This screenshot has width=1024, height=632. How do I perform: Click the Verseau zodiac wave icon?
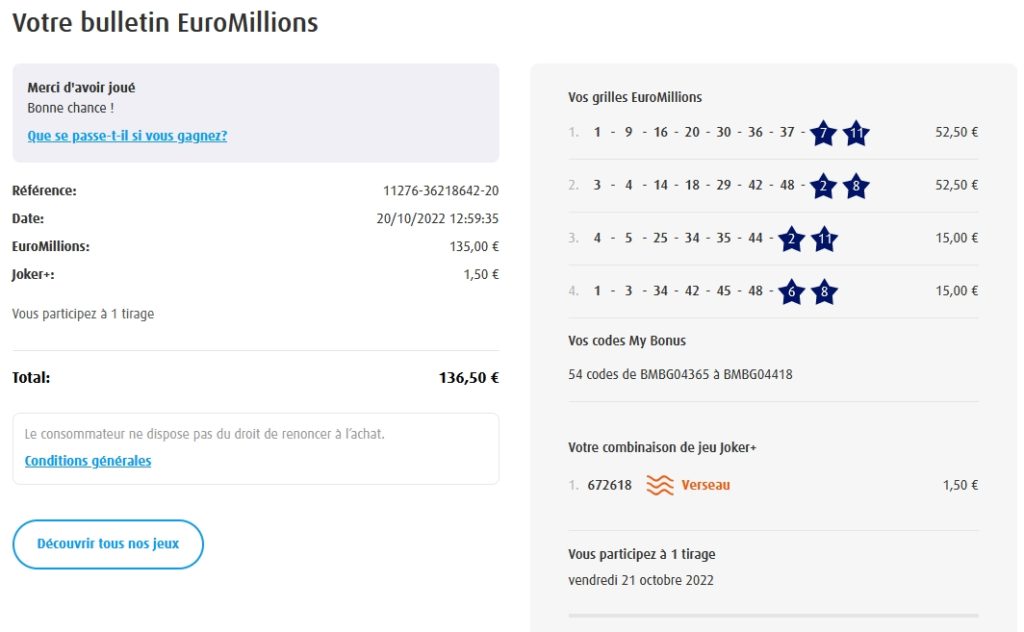point(660,486)
